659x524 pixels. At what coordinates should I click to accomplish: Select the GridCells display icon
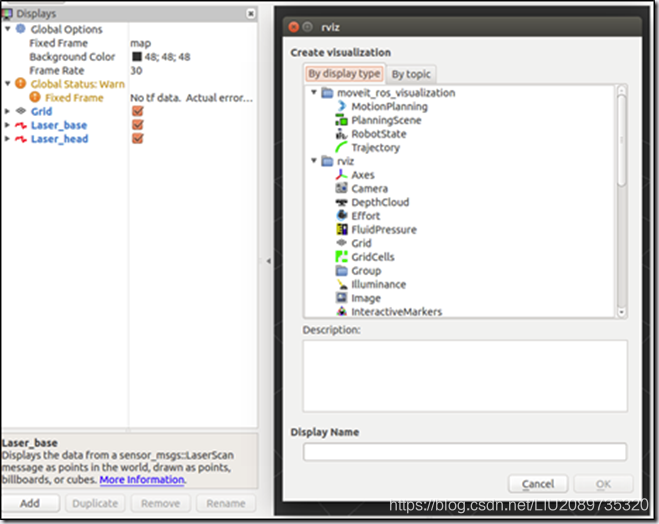coord(341,257)
